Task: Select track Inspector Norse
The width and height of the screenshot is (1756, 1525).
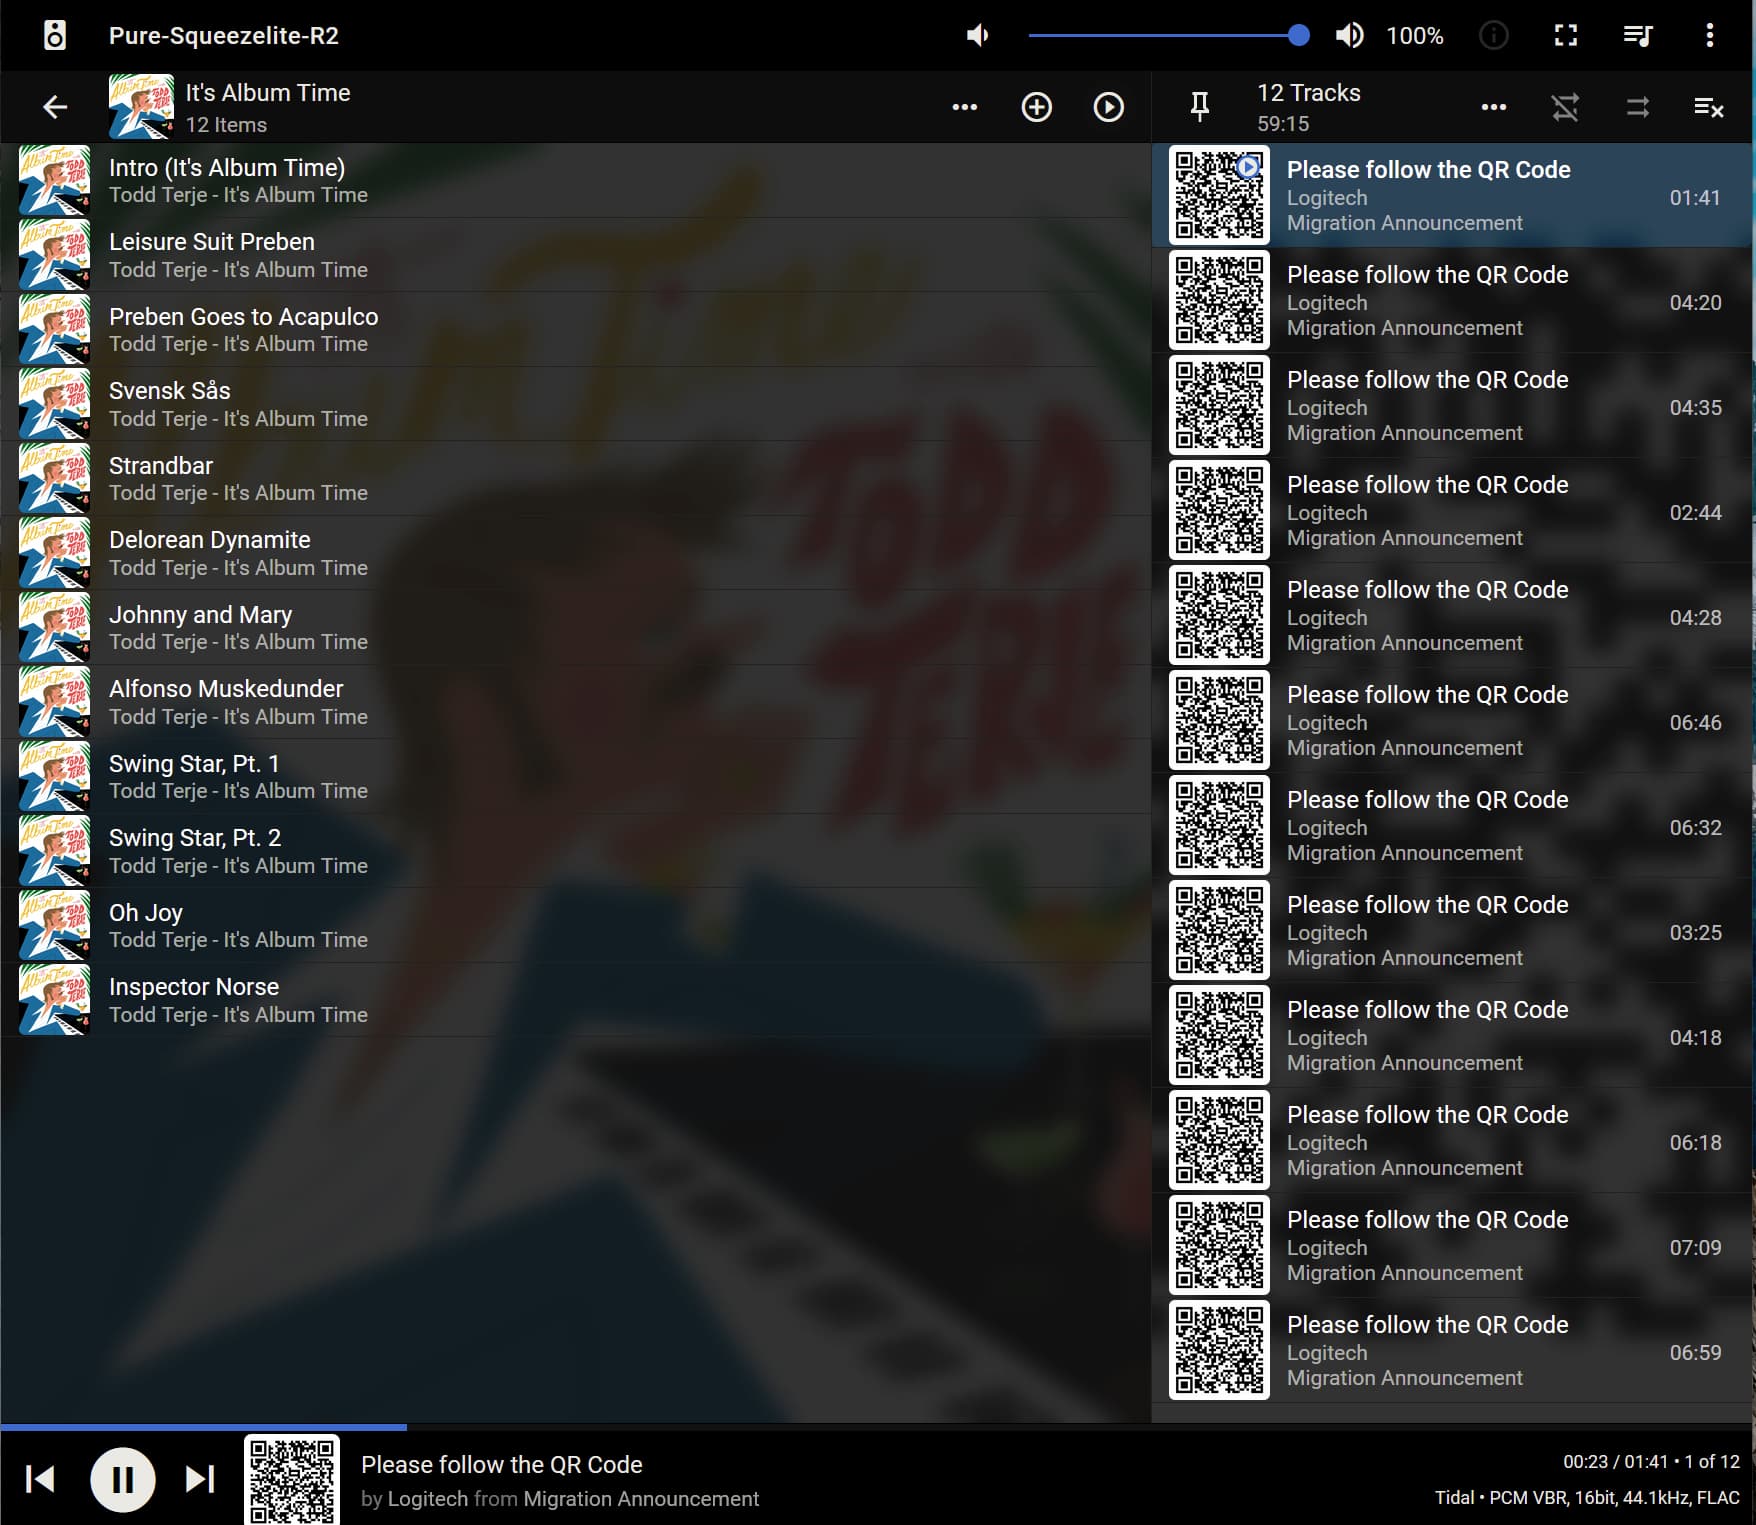Action: pyautogui.click(x=576, y=1000)
